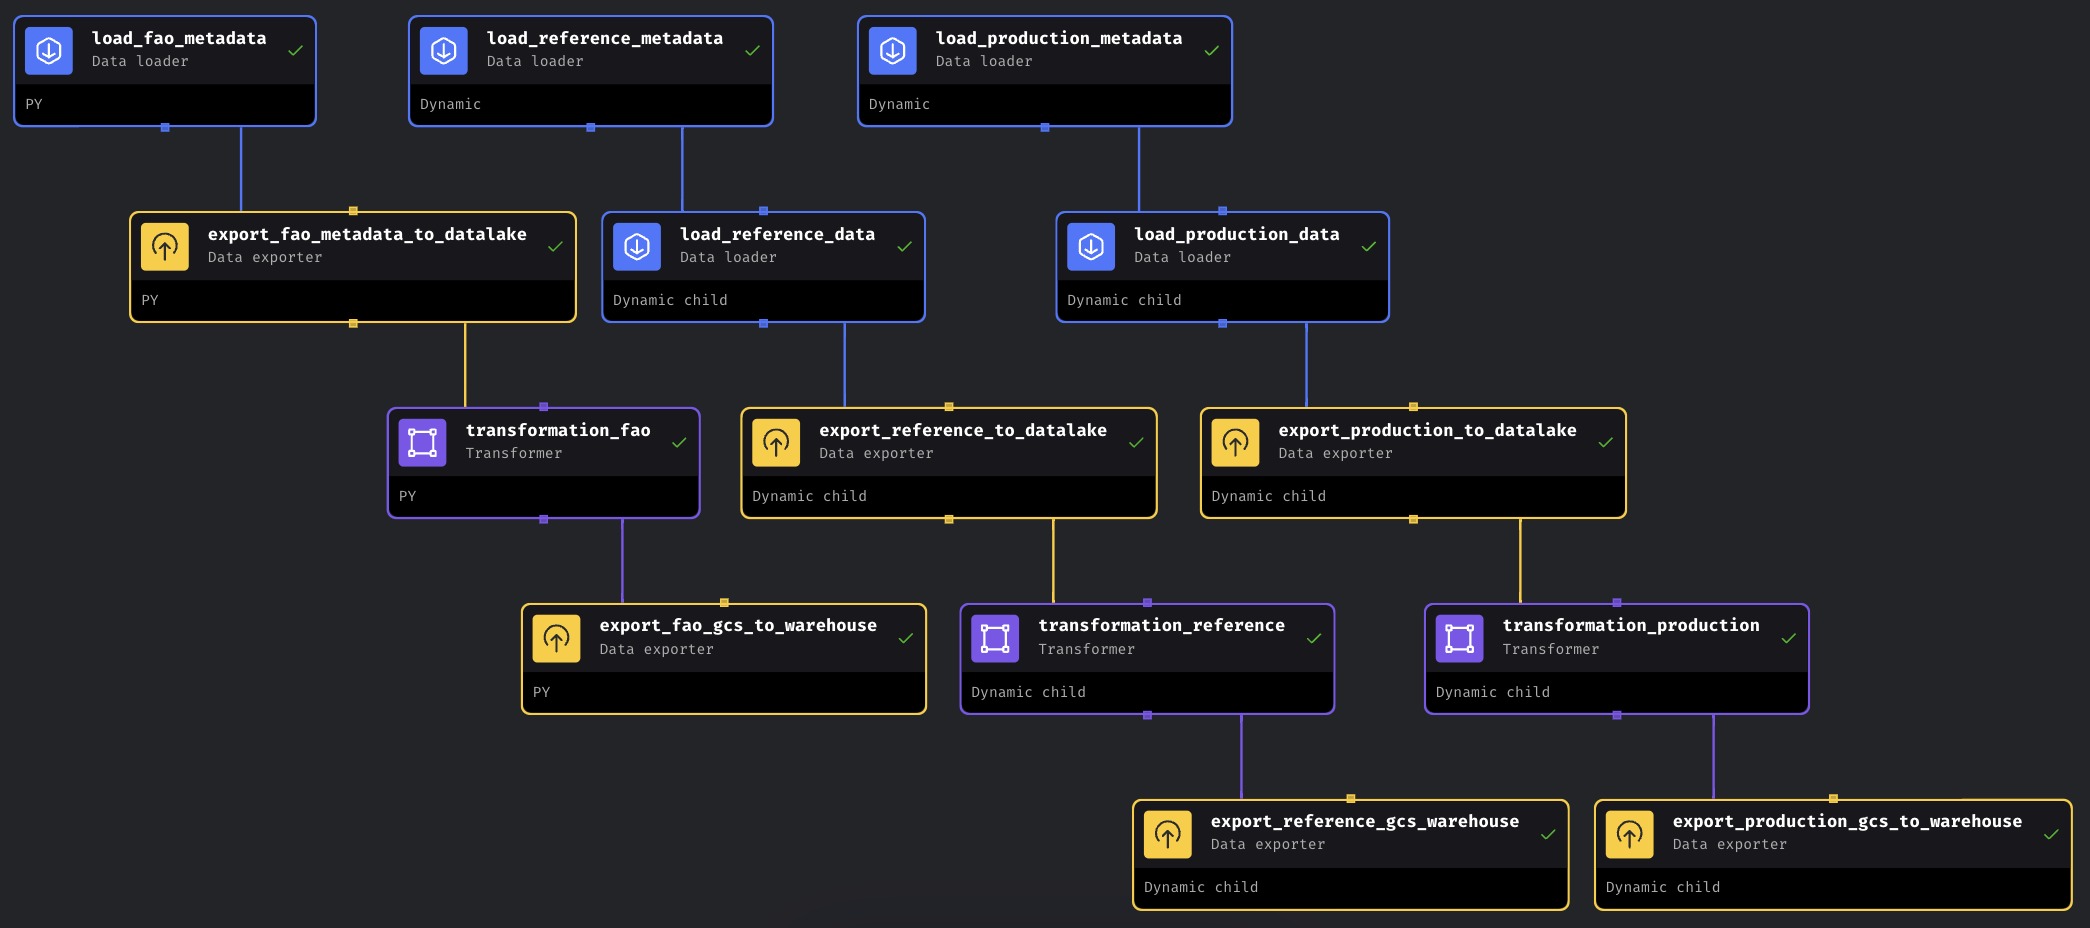Select the export_production_to_datalake block title
The width and height of the screenshot is (2090, 928).
1427,430
